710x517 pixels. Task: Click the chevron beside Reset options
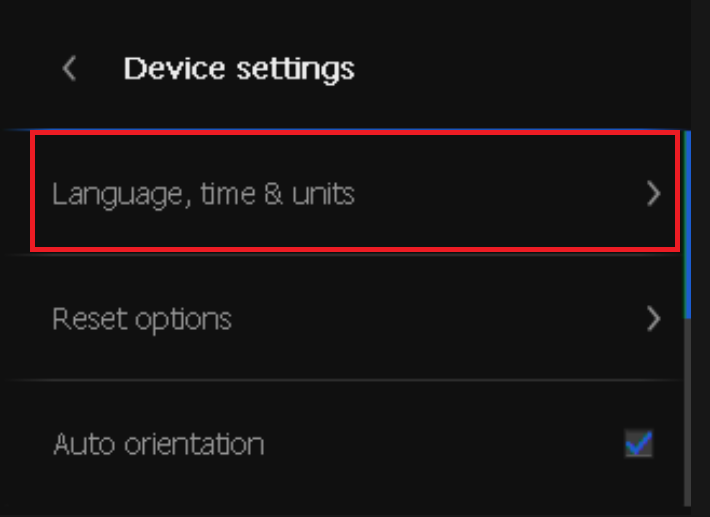tap(653, 319)
